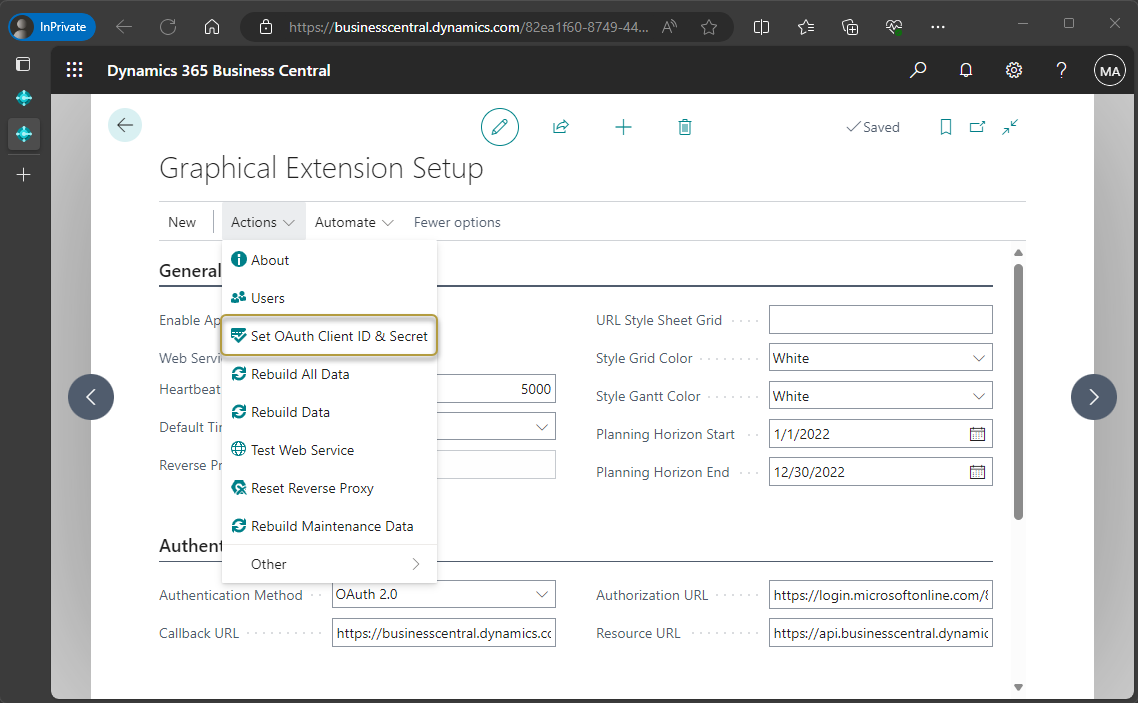Click the bookmark icon
Viewport: 1138px width, 703px height.
945,127
